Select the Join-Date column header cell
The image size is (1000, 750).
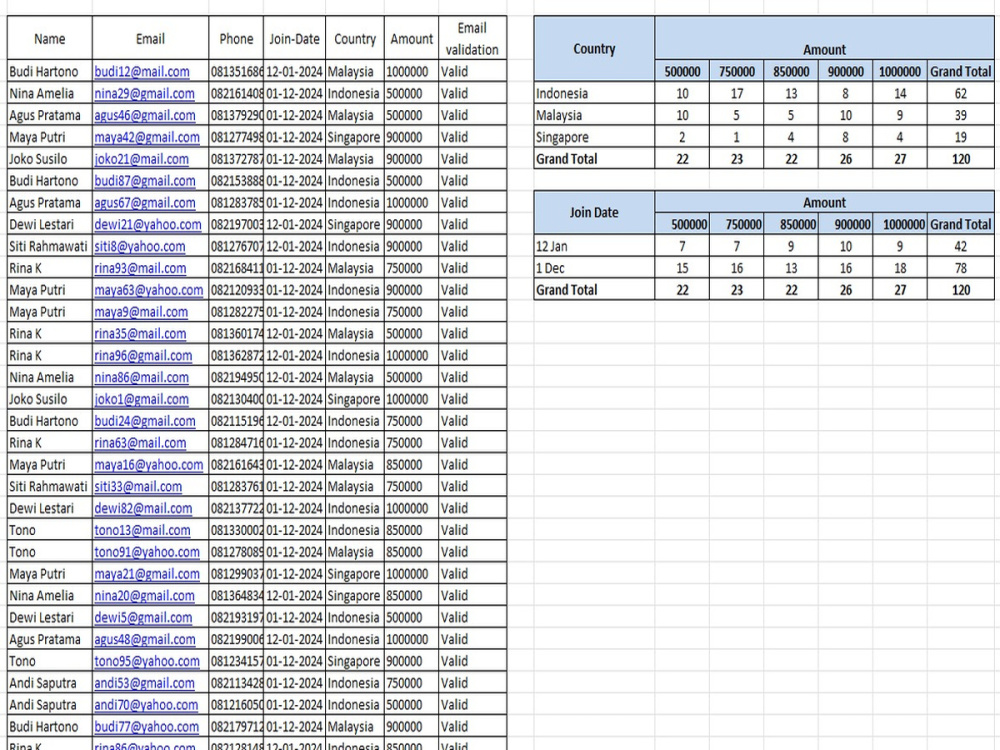[294, 38]
